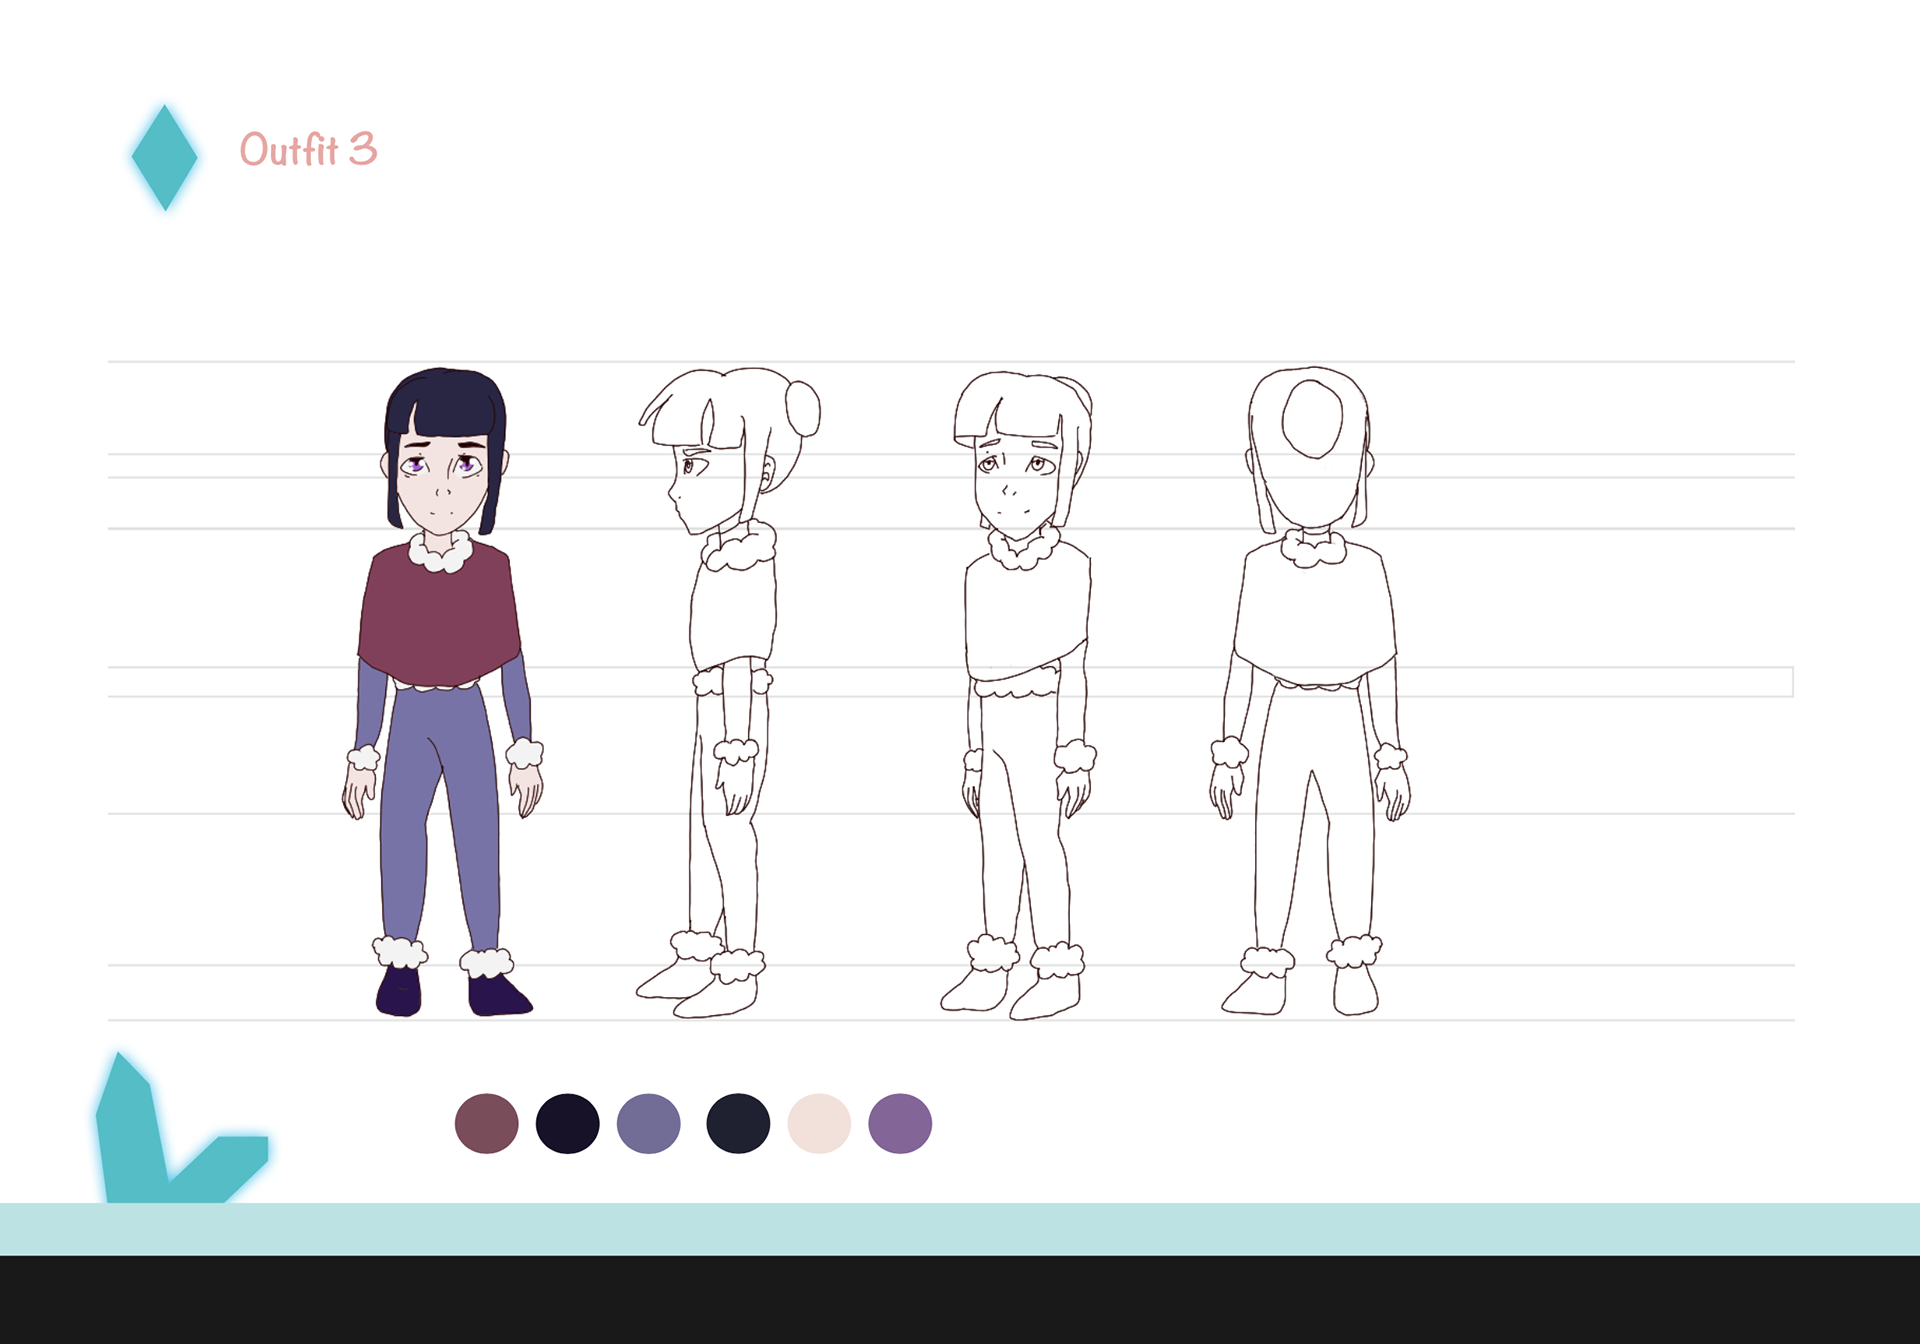Click the 'Outfit 3' title text

(308, 150)
